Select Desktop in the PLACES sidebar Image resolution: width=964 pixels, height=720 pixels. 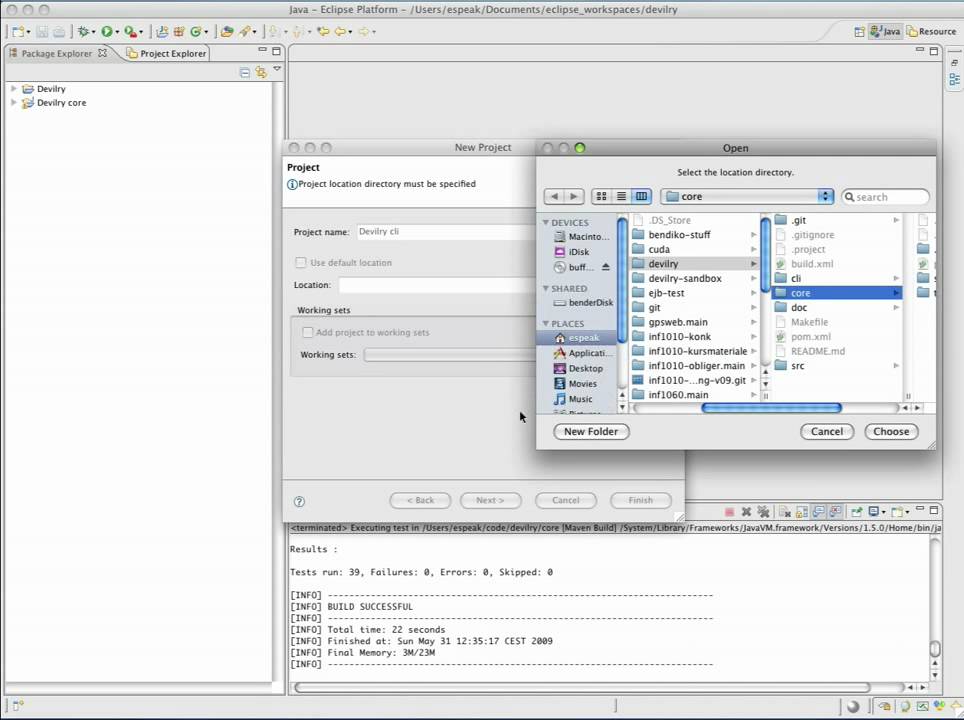[577, 368]
